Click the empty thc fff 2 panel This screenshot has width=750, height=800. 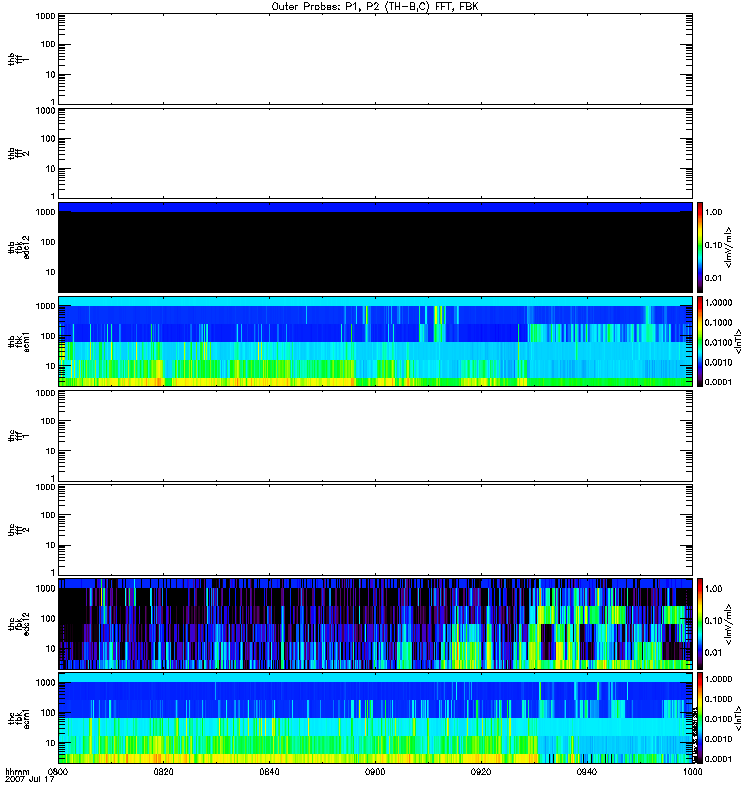click(x=375, y=530)
